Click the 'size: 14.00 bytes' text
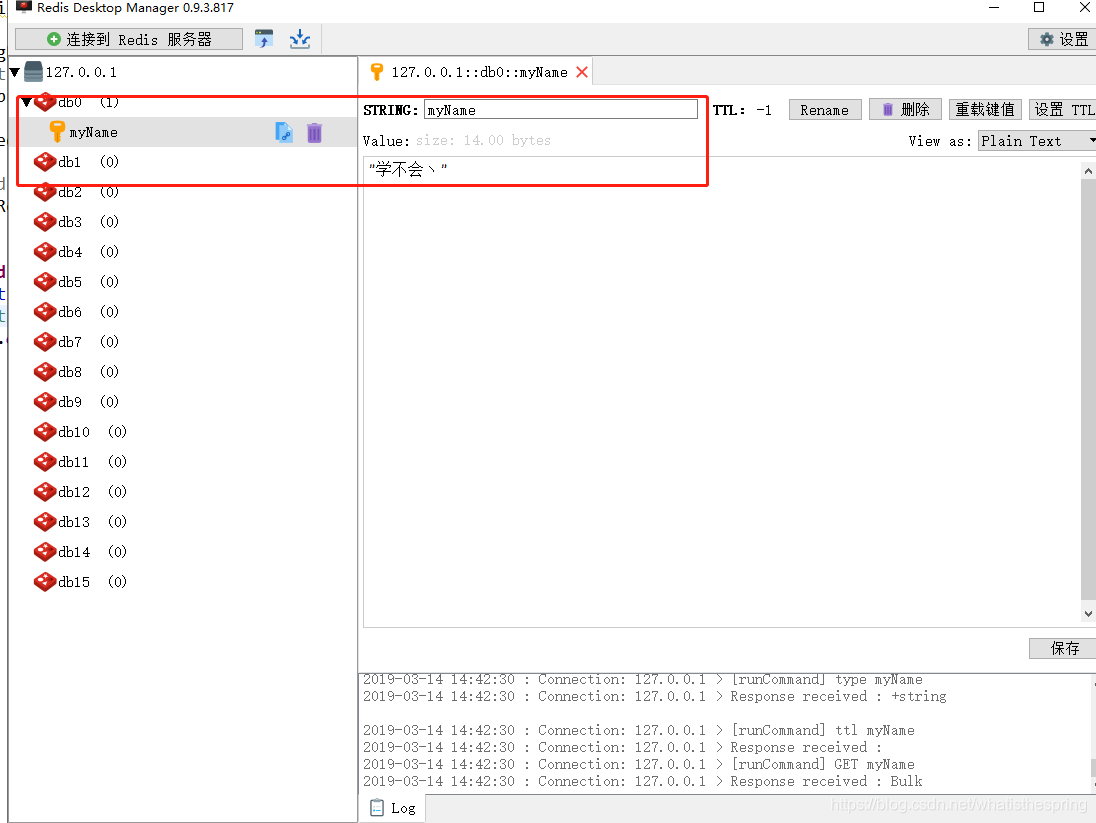 [x=483, y=141]
